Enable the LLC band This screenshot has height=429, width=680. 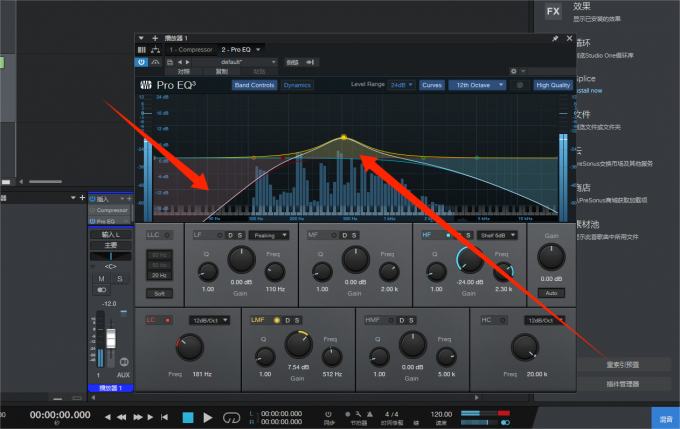tap(167, 235)
